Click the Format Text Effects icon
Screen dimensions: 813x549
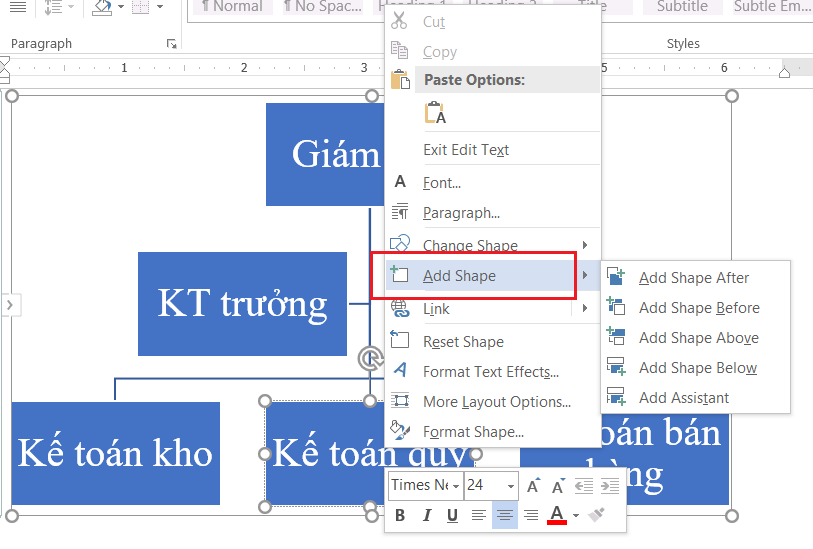tap(400, 370)
